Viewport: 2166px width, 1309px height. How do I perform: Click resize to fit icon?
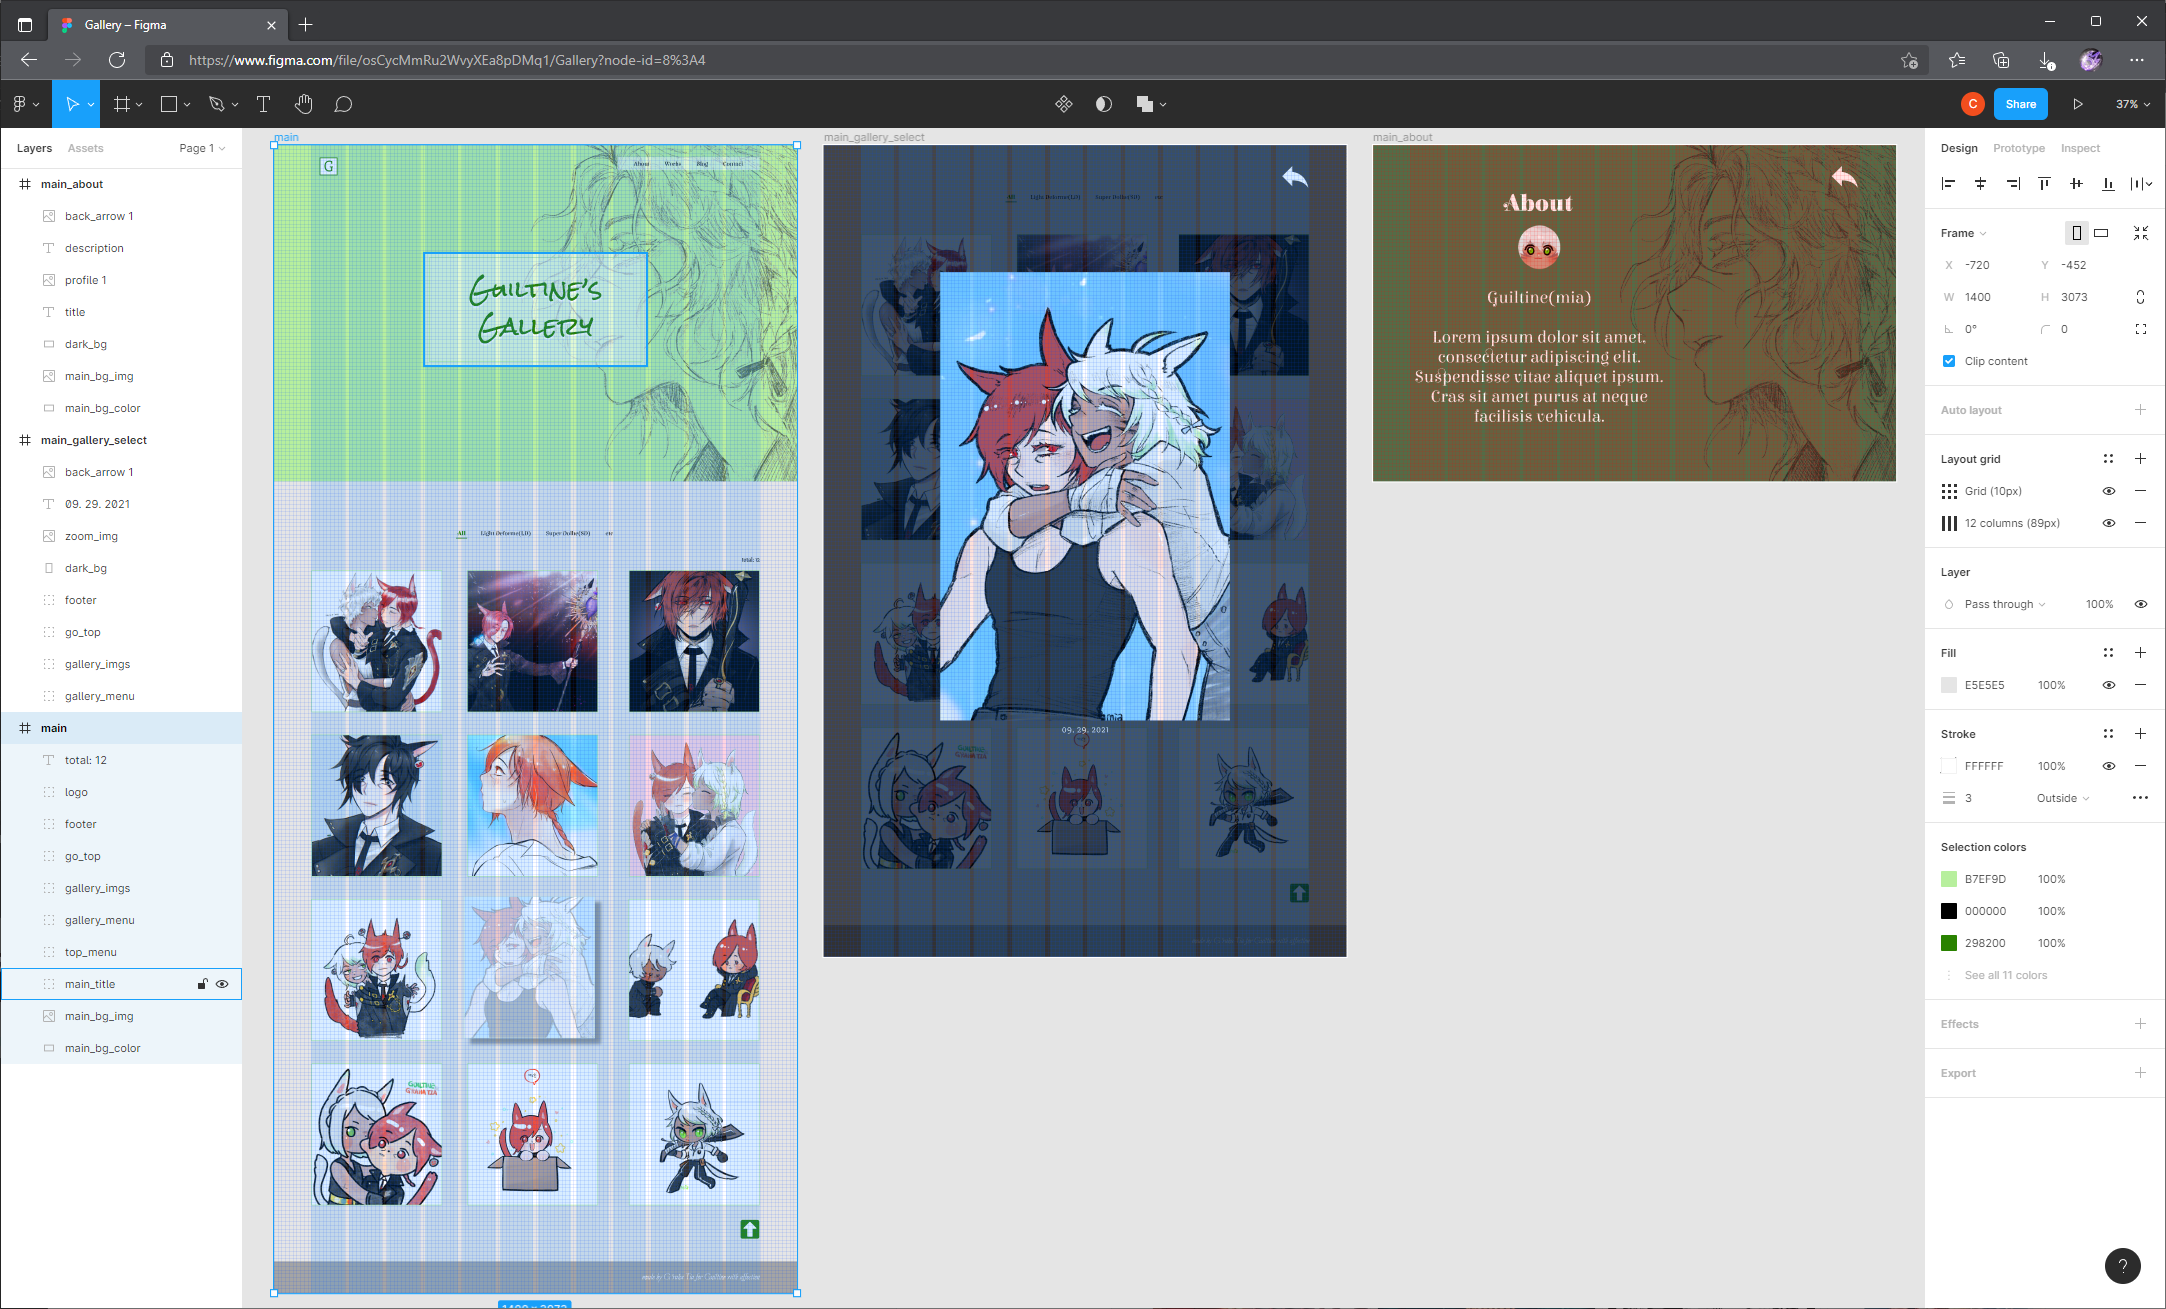2140,233
